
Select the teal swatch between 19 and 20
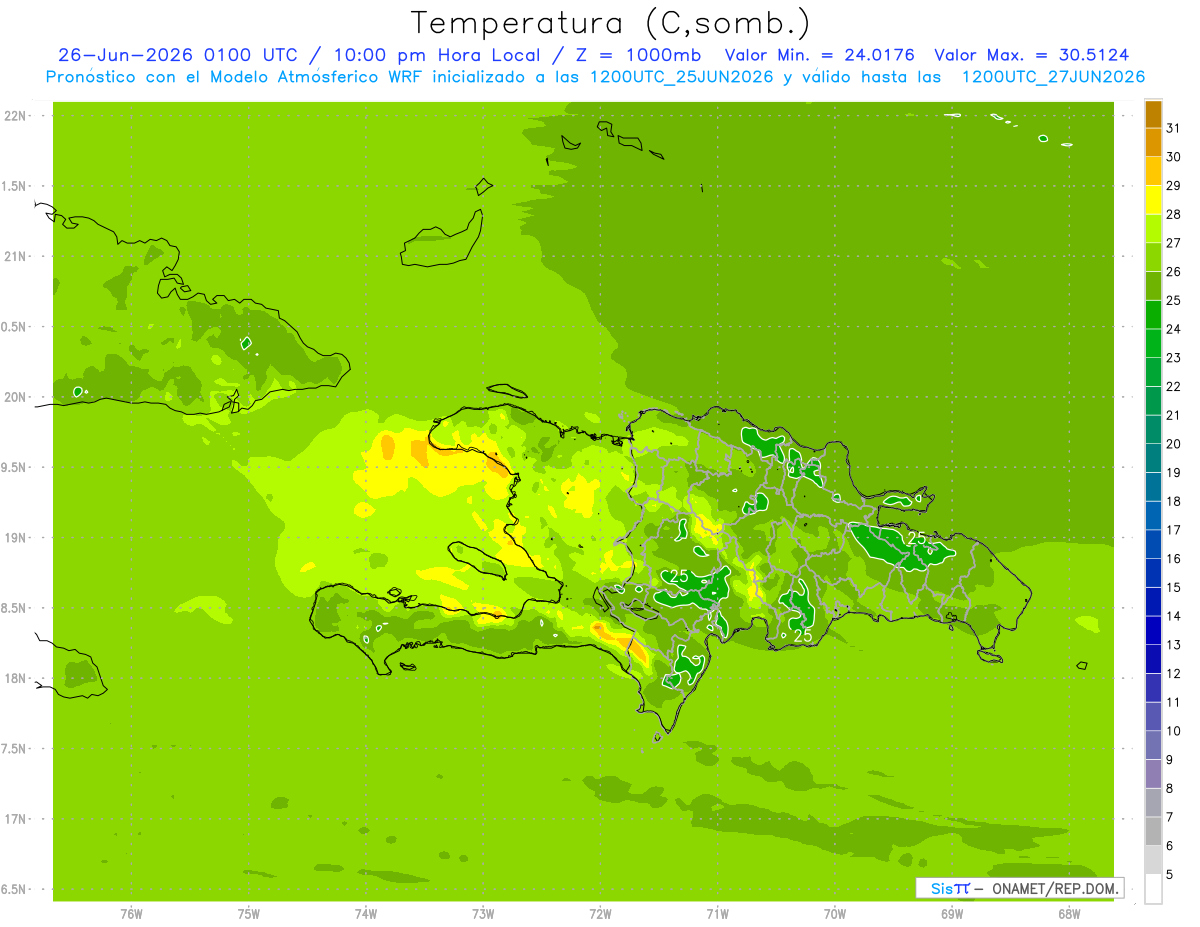1153,459
